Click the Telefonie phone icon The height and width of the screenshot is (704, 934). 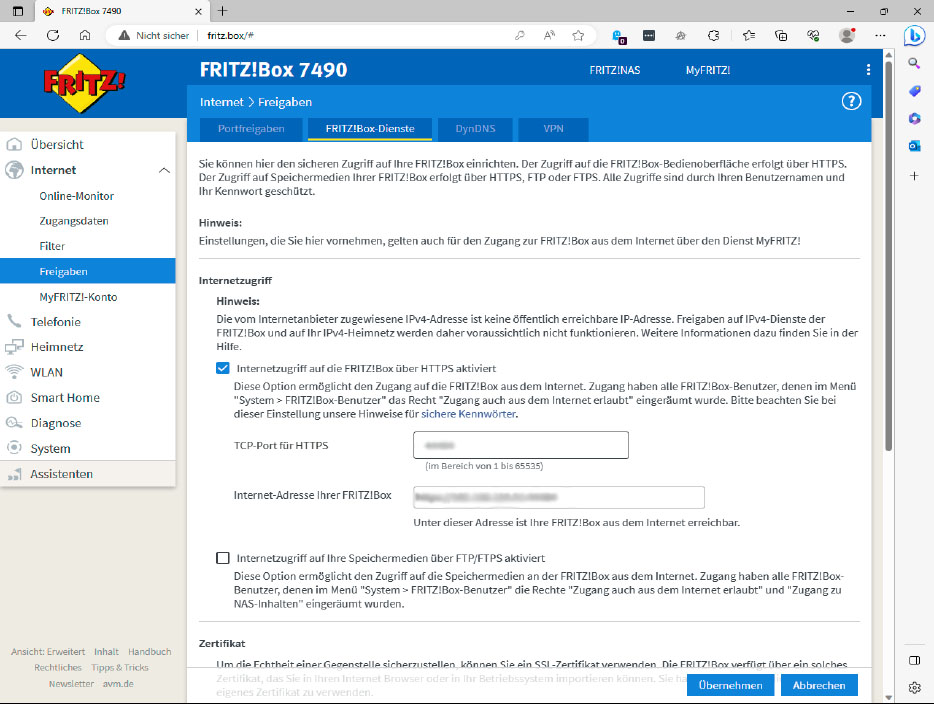pos(14,321)
